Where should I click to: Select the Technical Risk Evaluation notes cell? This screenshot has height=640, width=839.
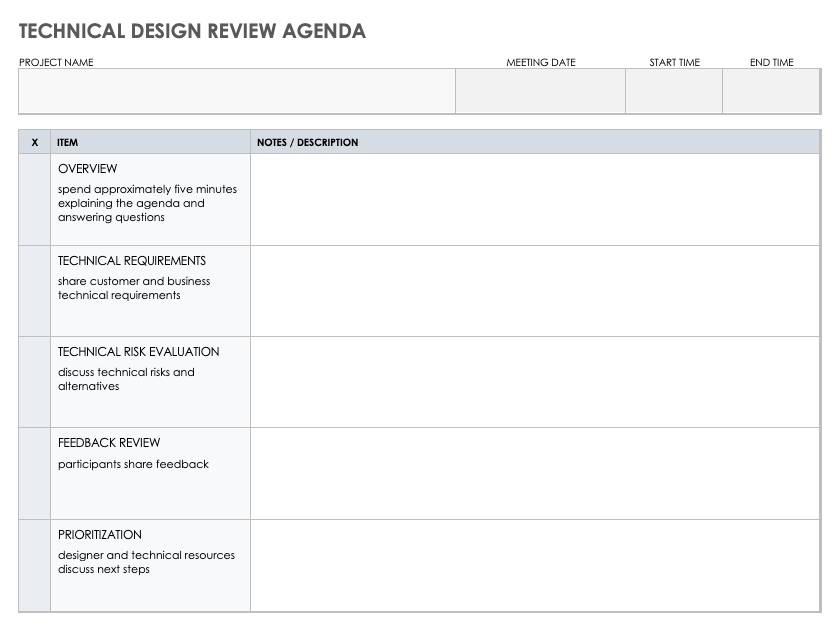click(534, 382)
